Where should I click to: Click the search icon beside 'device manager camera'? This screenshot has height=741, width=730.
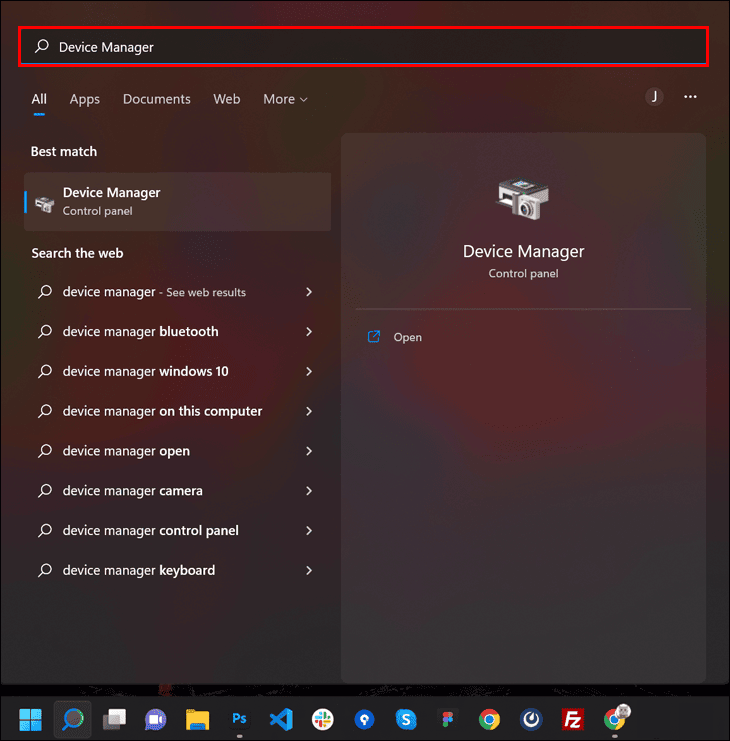45,490
